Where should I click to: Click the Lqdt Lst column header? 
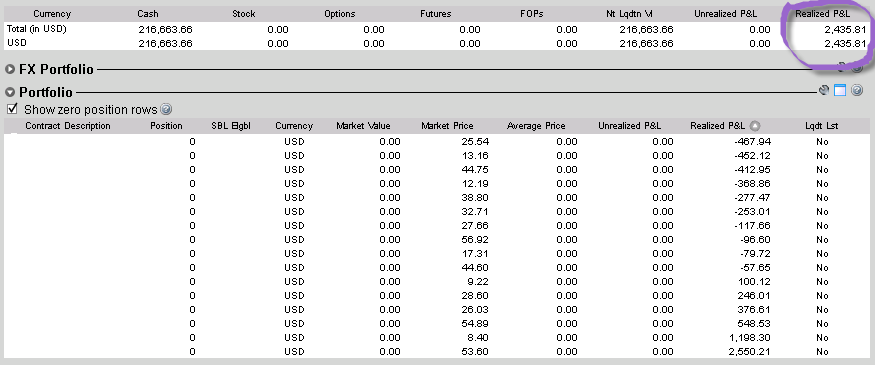pos(821,126)
